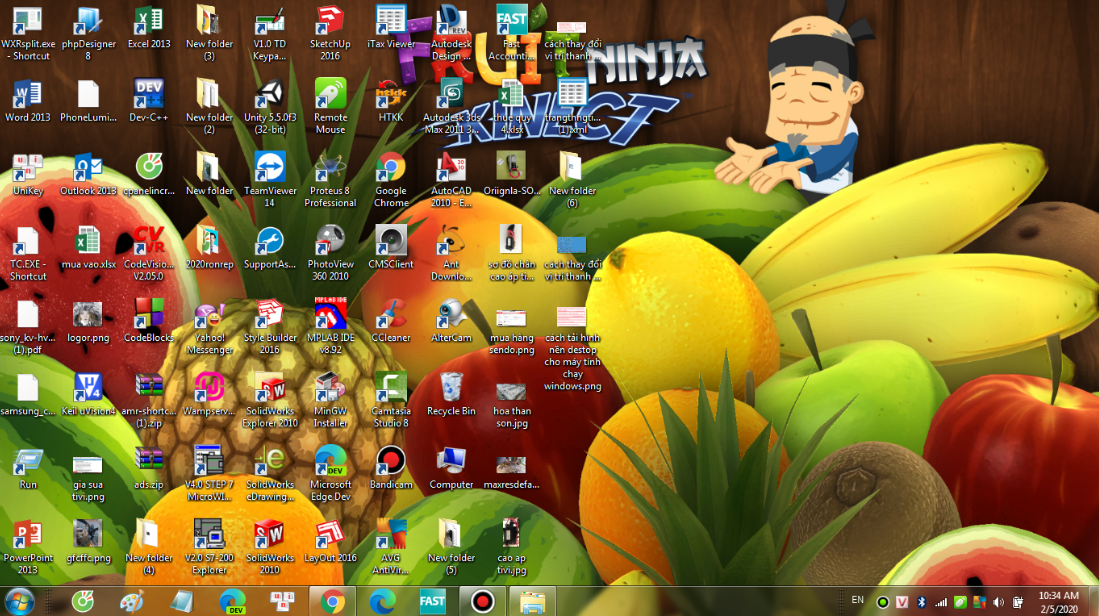Select the hoa than son.jpg thumbnail
This screenshot has width=1099, height=616.
pyautogui.click(x=511, y=390)
